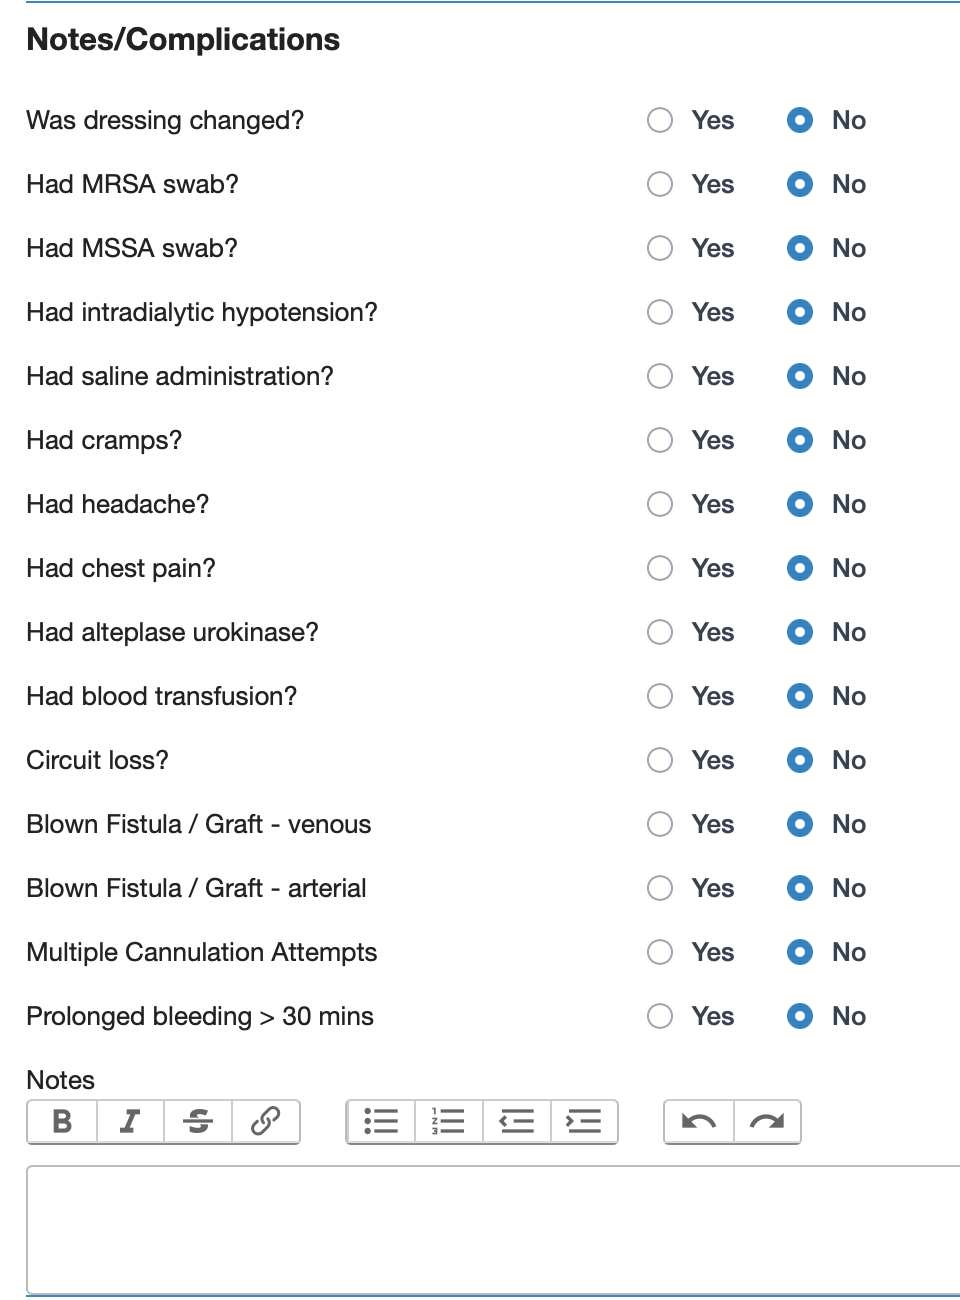Create a numbered list in Notes
The width and height of the screenshot is (960, 1300).
pos(448,1122)
